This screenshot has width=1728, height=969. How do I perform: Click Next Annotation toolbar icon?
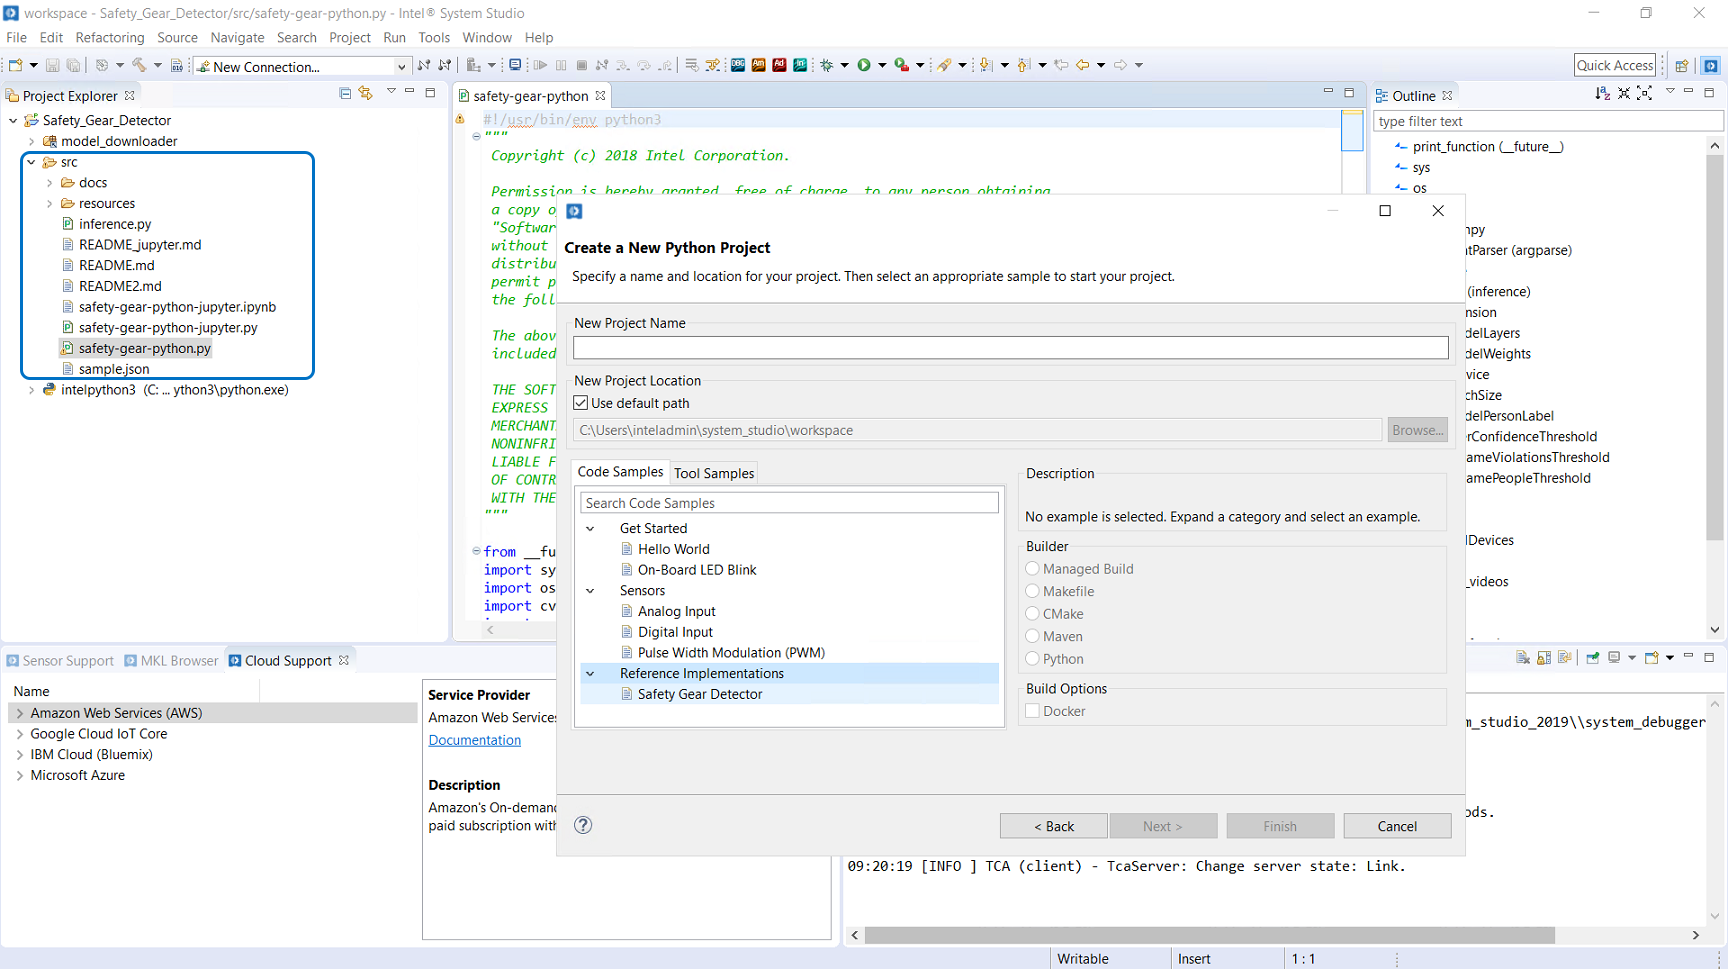(986, 66)
